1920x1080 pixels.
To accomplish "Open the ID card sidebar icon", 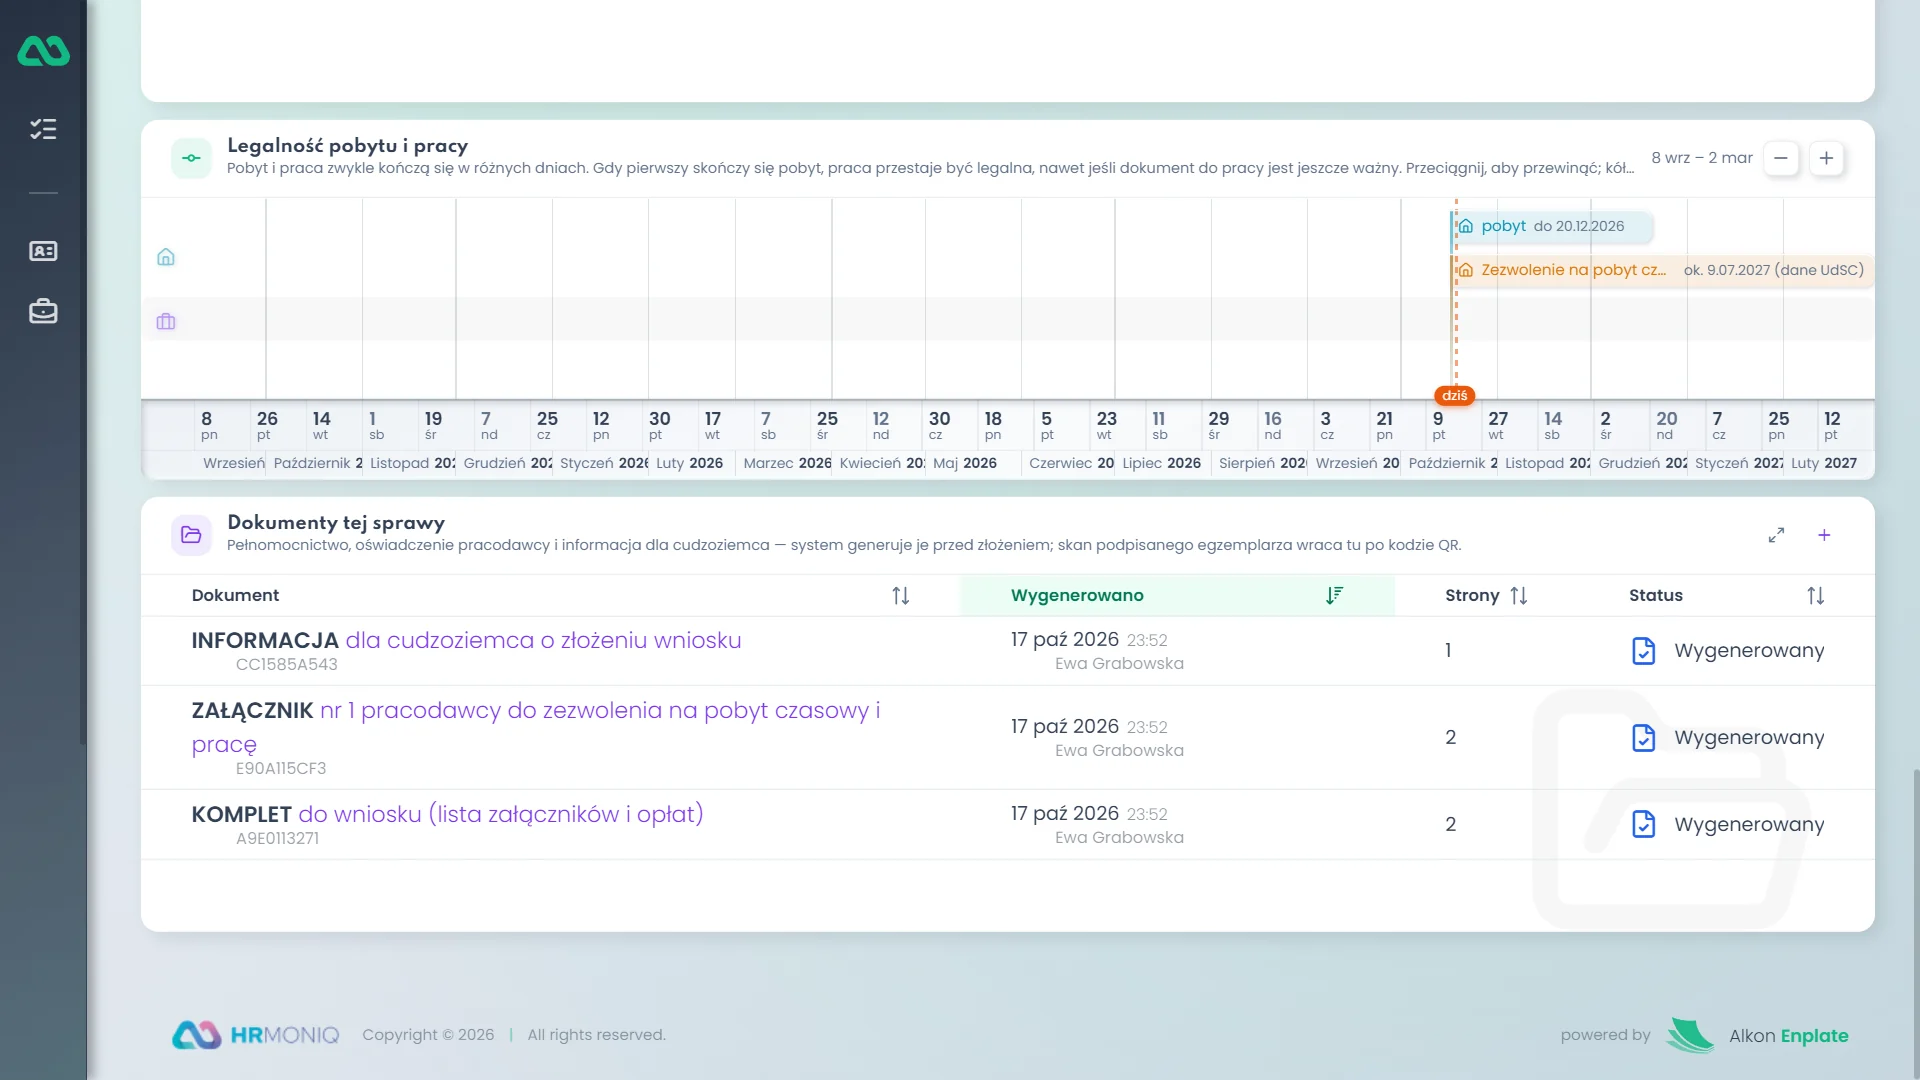I will coord(43,251).
